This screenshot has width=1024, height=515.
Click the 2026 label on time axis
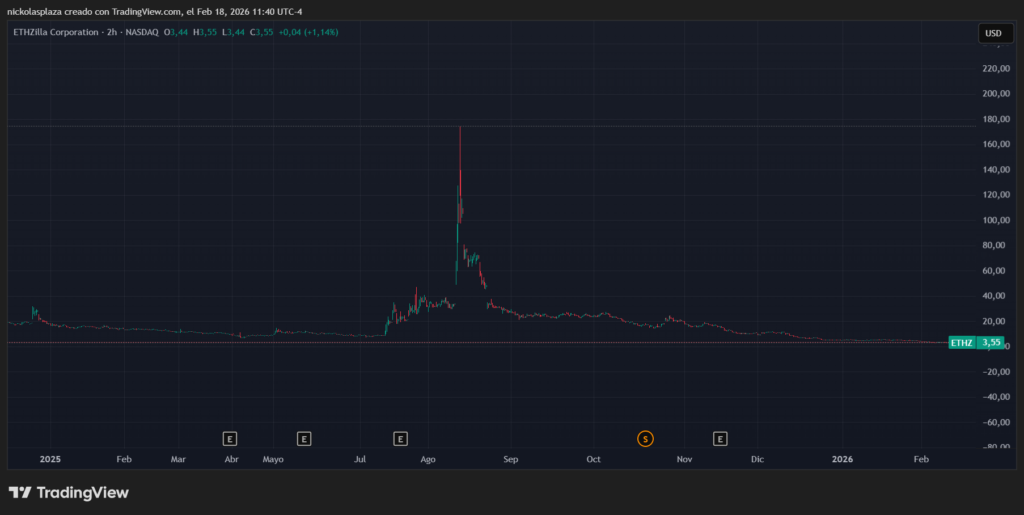[843, 460]
